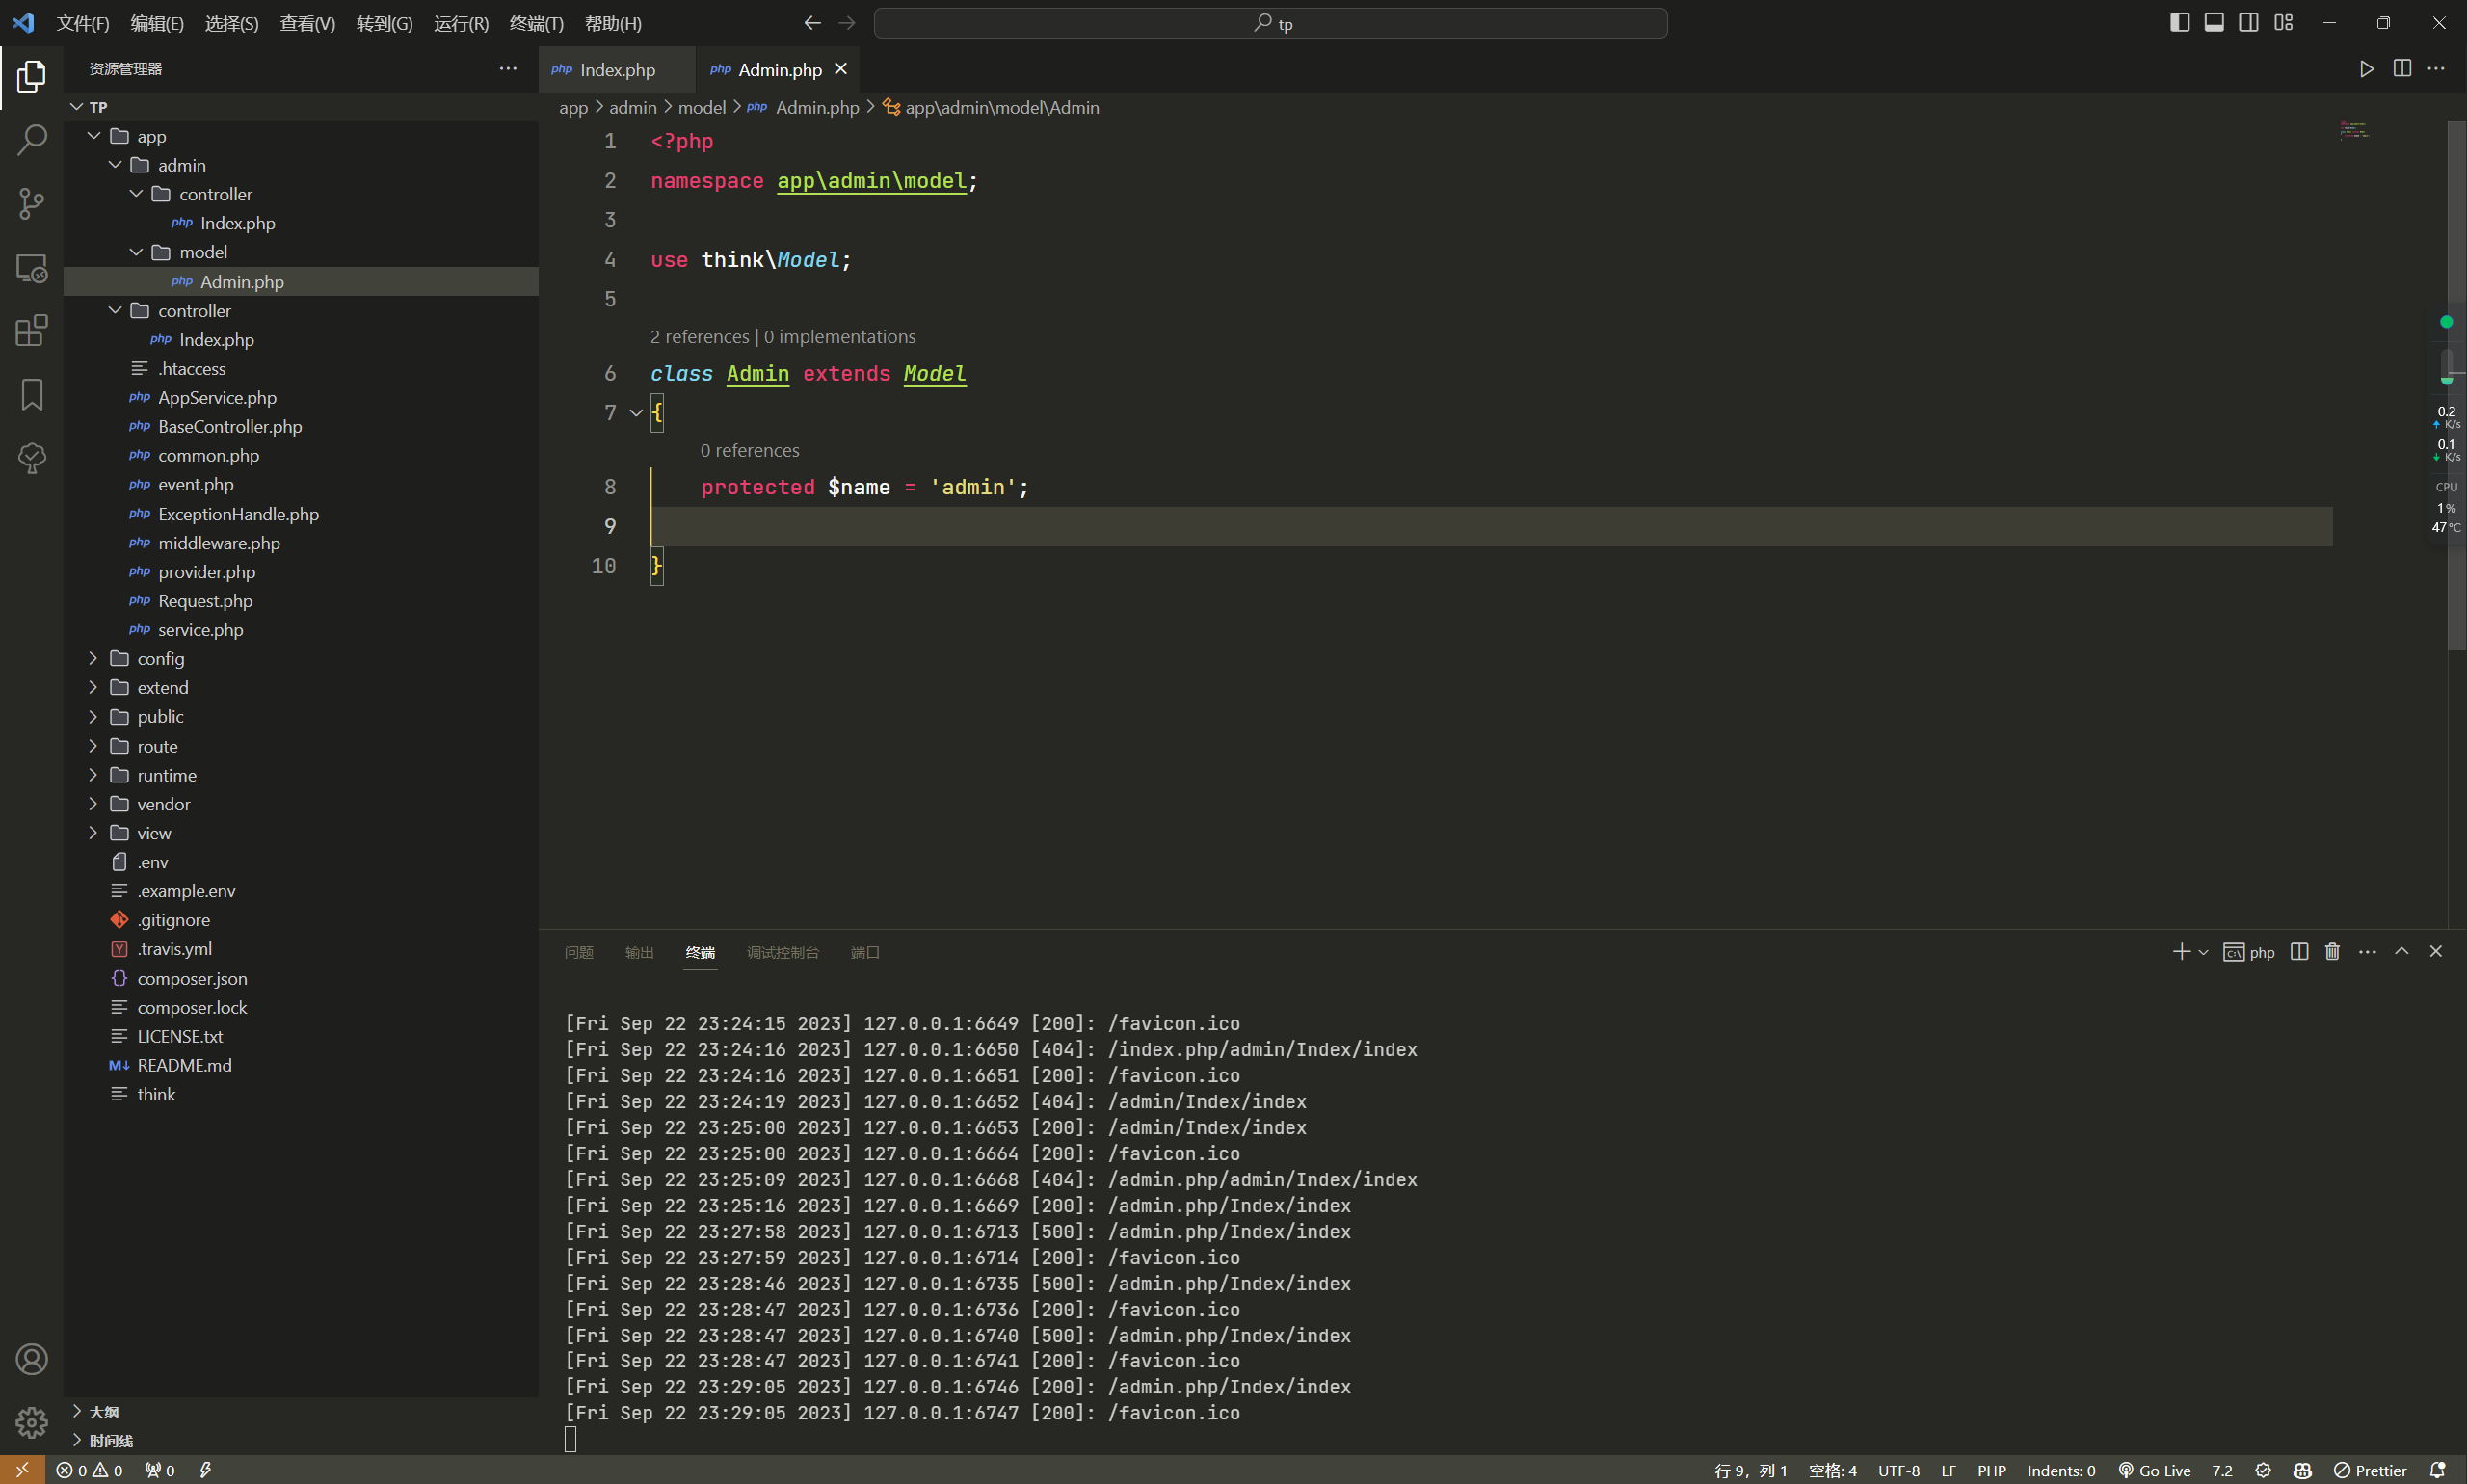Viewport: 2467px width, 1484px height.
Task: Switch to the Index.php editor tab
Action: (617, 70)
